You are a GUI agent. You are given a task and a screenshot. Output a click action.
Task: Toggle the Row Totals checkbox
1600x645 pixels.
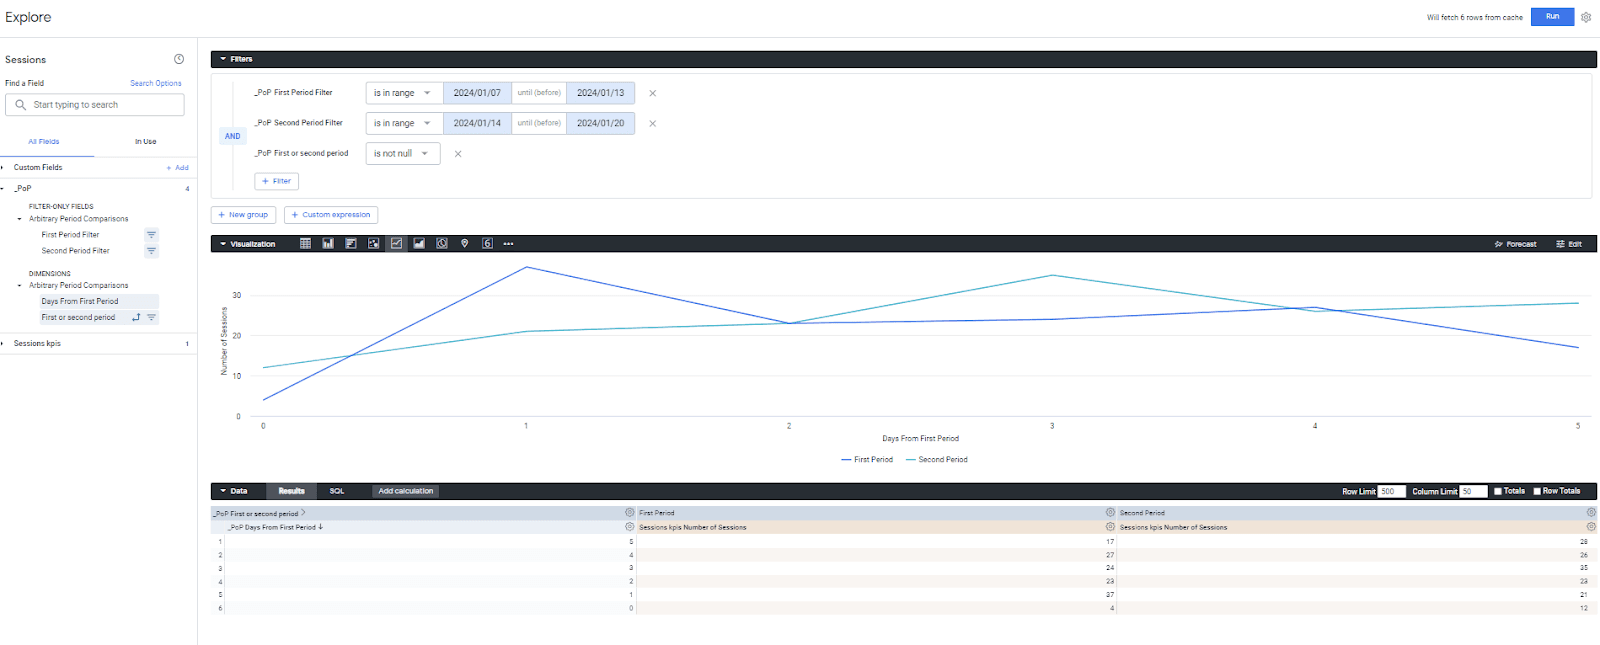pos(1537,491)
